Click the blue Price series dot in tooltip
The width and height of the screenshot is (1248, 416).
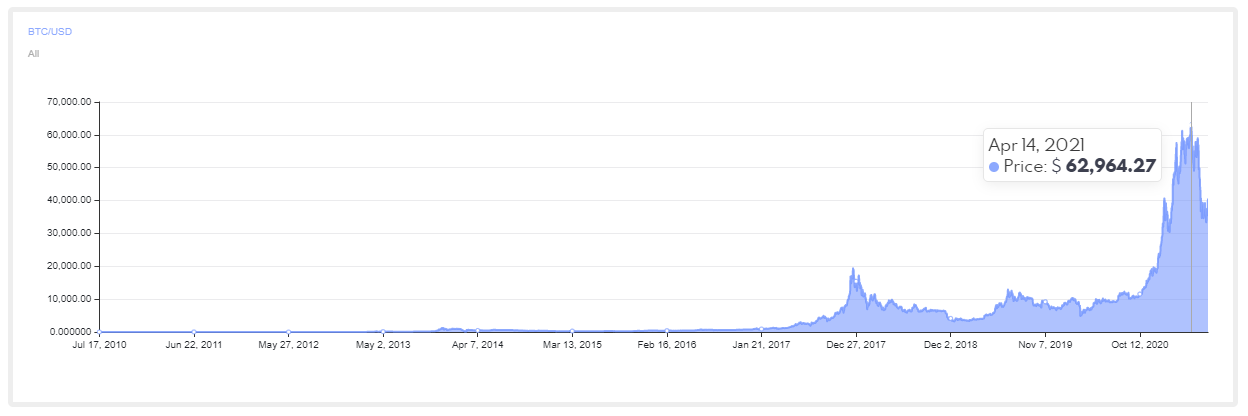(x=994, y=167)
